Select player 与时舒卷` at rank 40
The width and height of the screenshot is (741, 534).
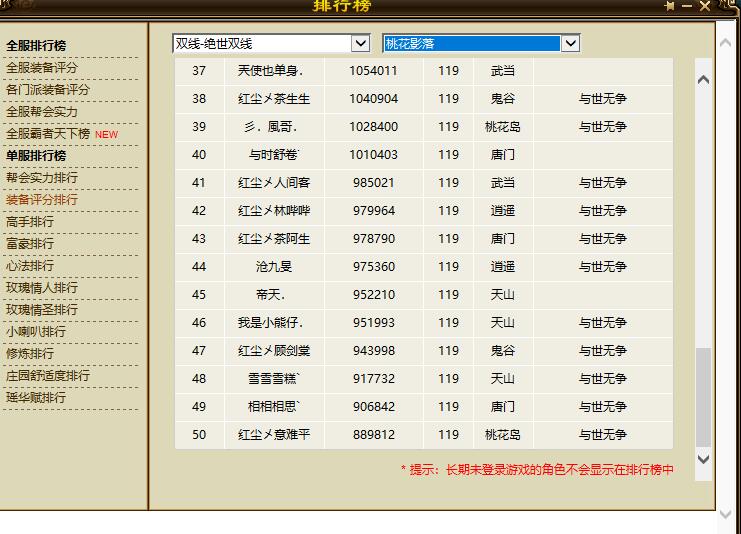[274, 155]
